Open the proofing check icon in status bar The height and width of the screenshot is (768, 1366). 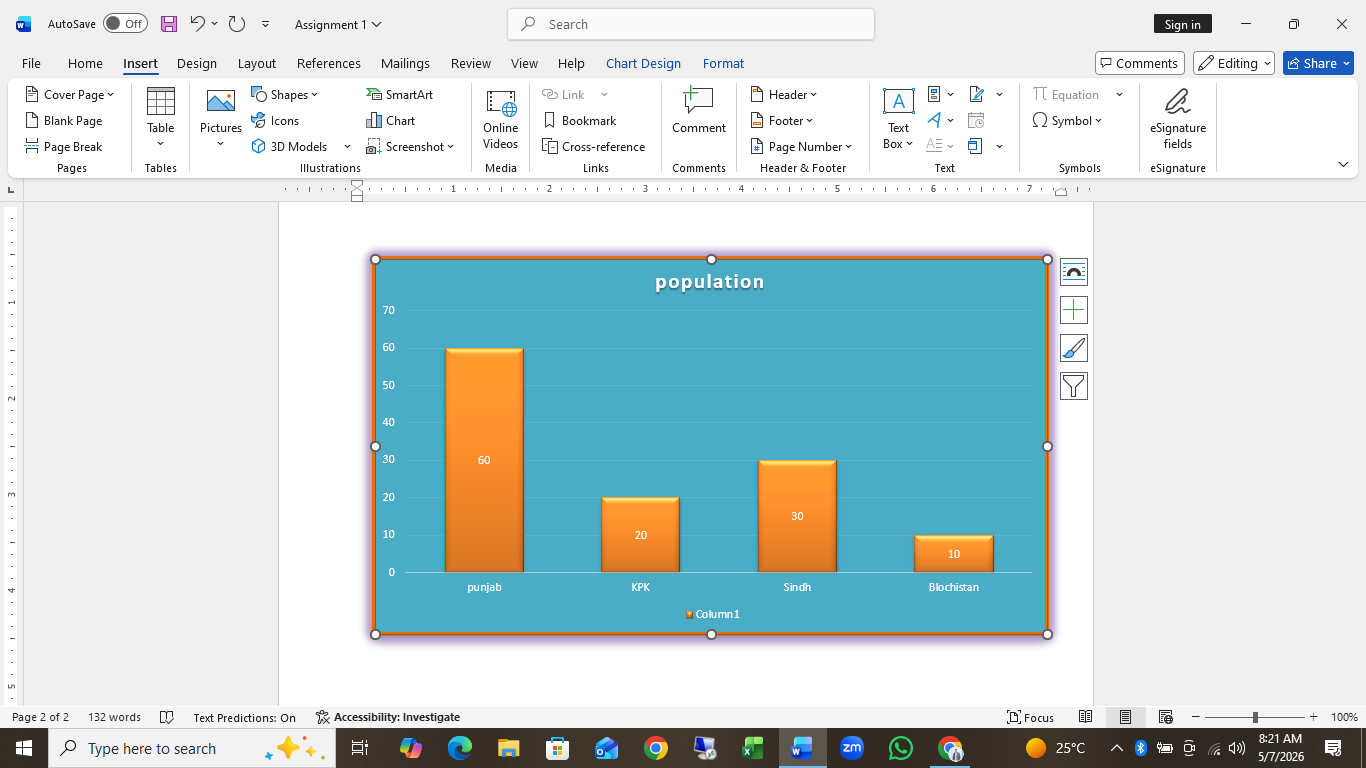[x=167, y=717]
